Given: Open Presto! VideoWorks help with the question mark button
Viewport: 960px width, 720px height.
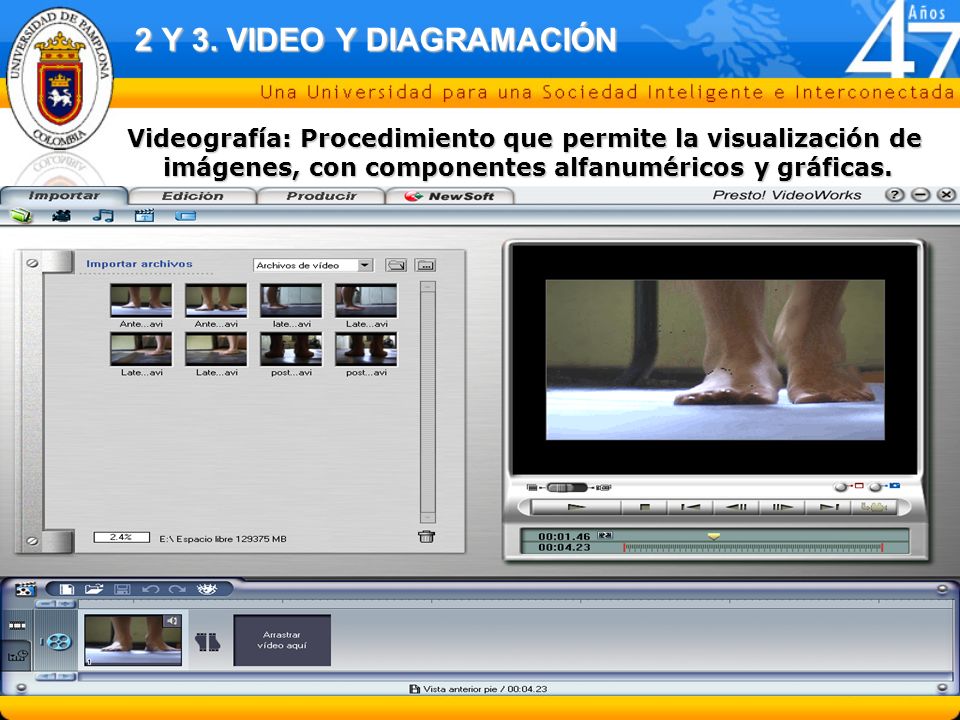Looking at the screenshot, I should pyautogui.click(x=894, y=195).
